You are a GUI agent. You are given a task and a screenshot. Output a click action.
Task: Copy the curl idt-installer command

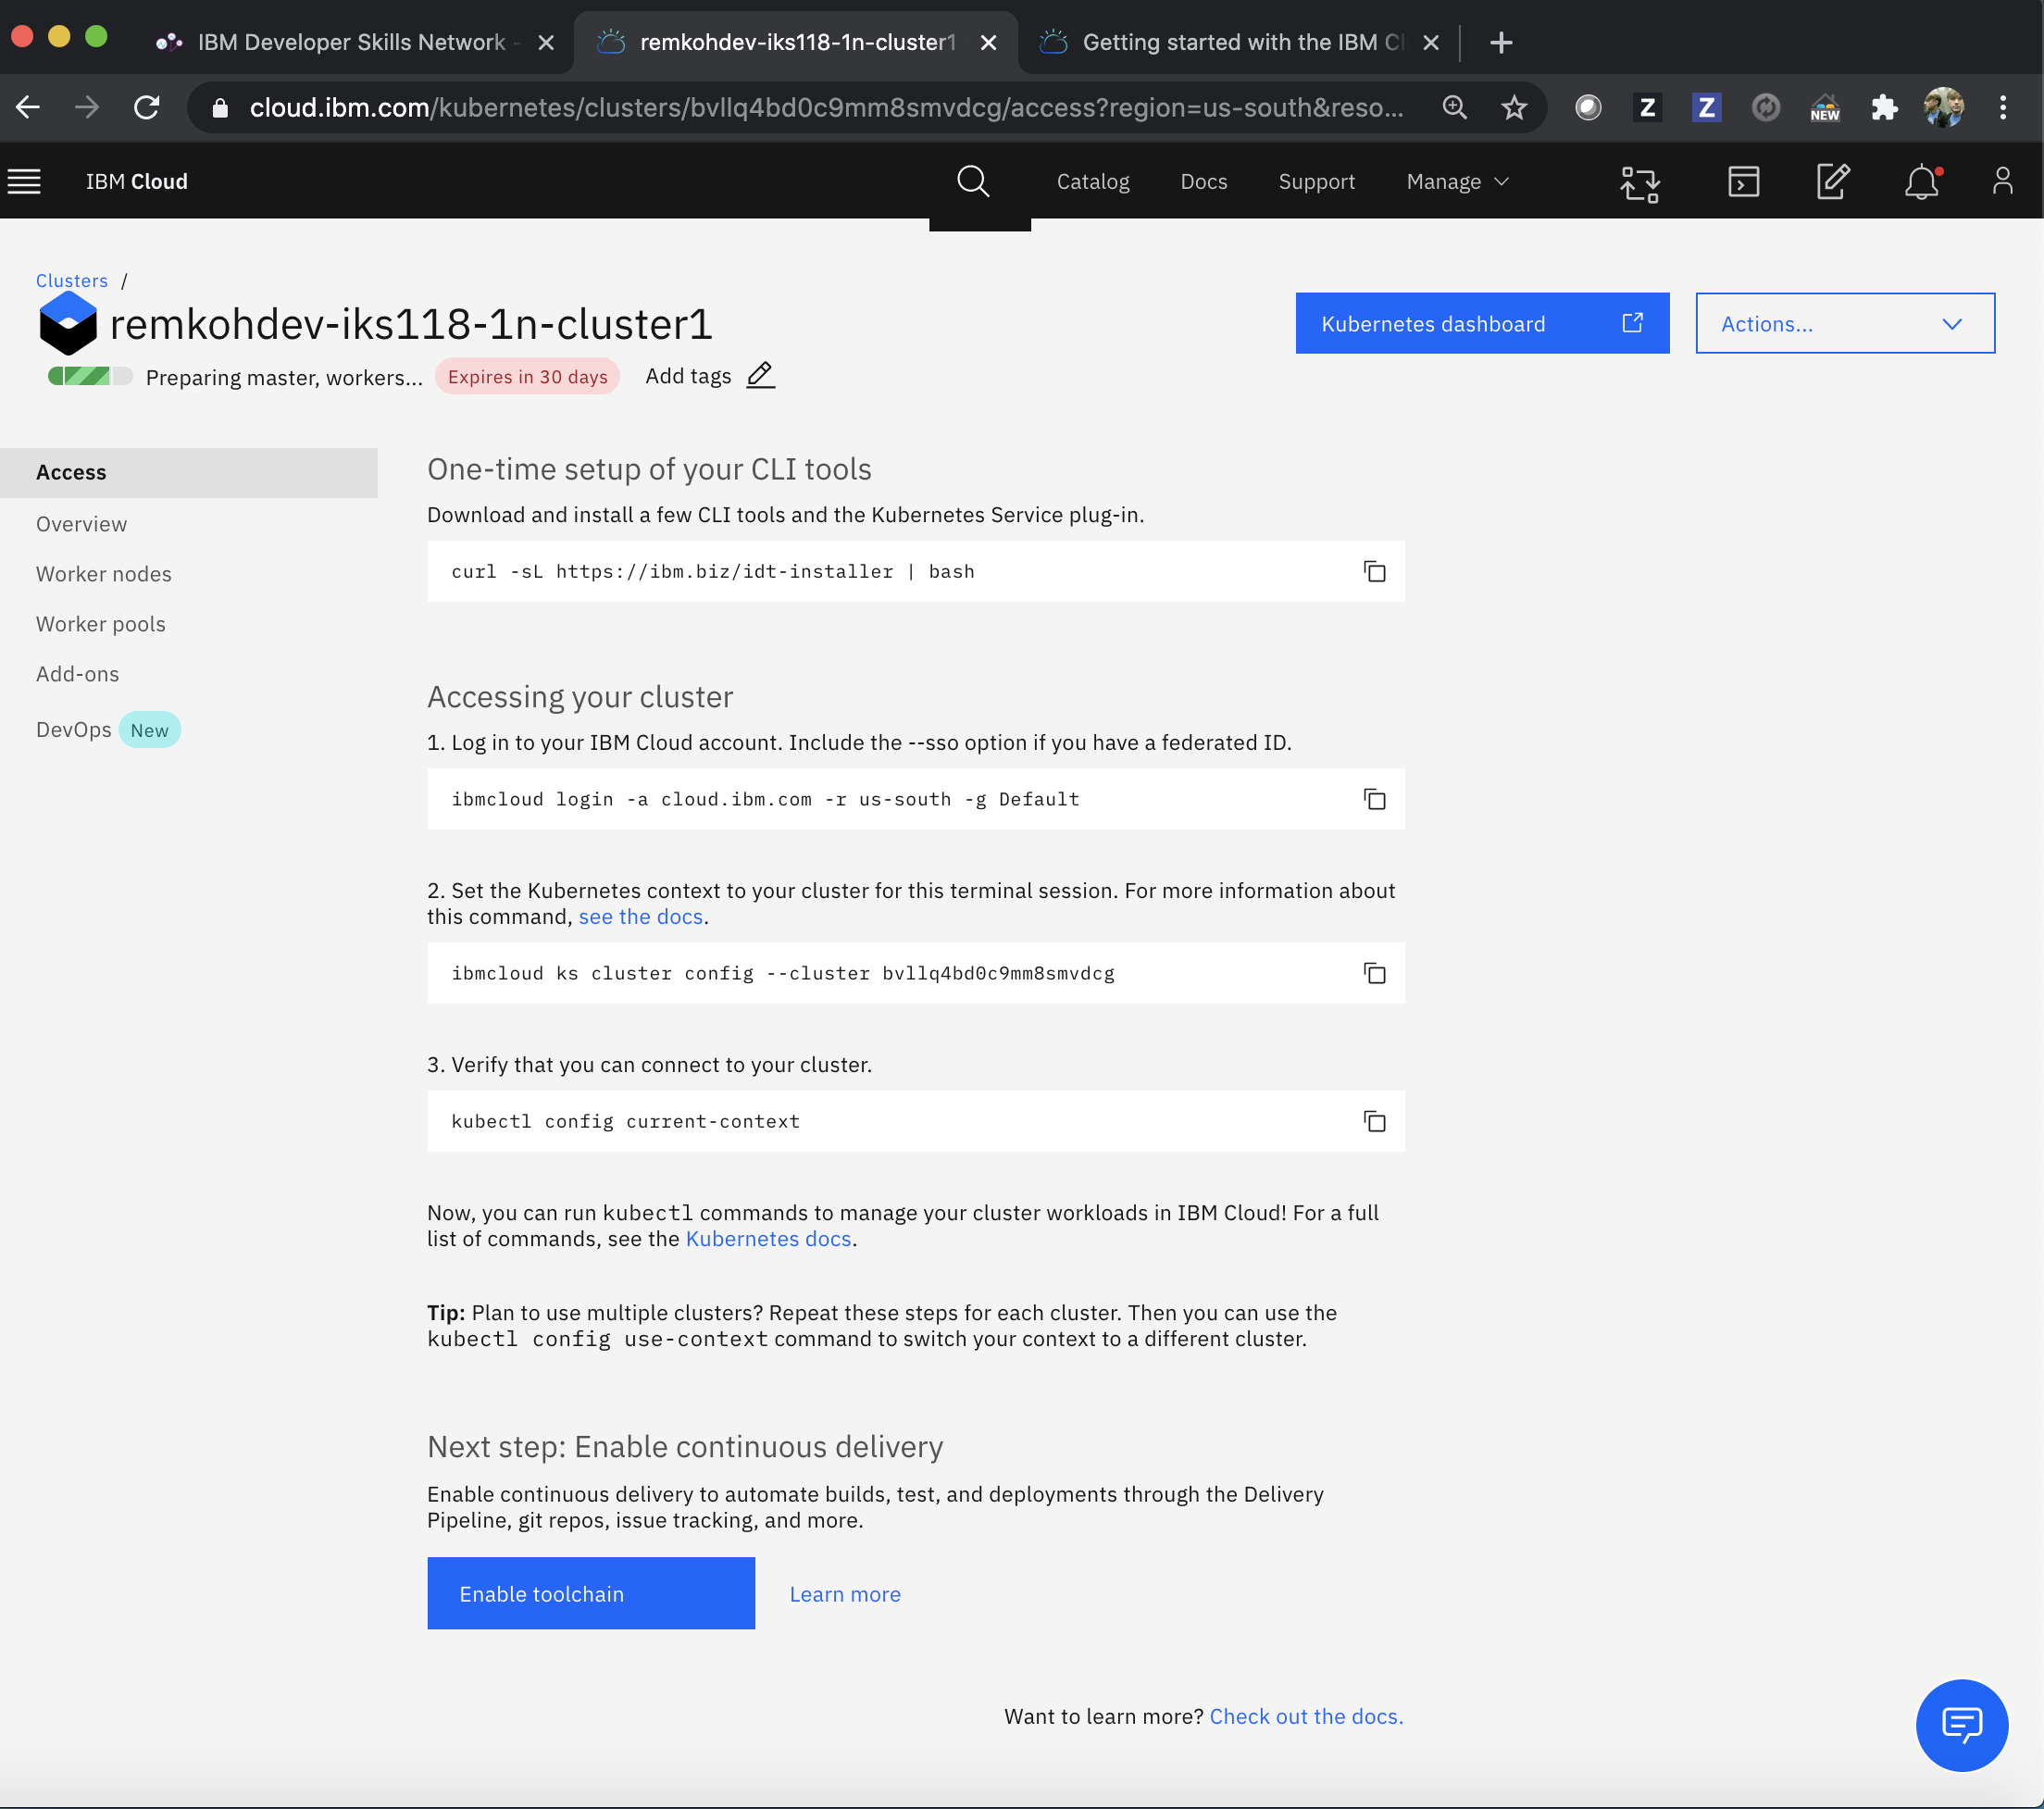pos(1374,571)
